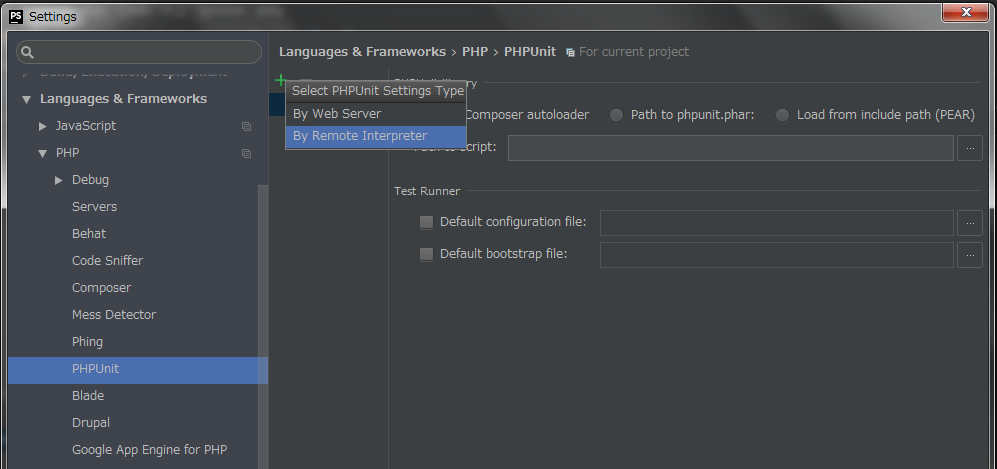Screen dimensions: 997x469
Task: Click the Default bootstrap file text field
Action: tap(777, 255)
